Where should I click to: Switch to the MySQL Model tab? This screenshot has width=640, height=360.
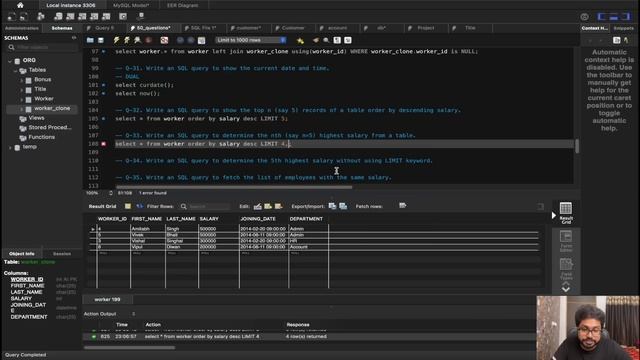pos(131,5)
